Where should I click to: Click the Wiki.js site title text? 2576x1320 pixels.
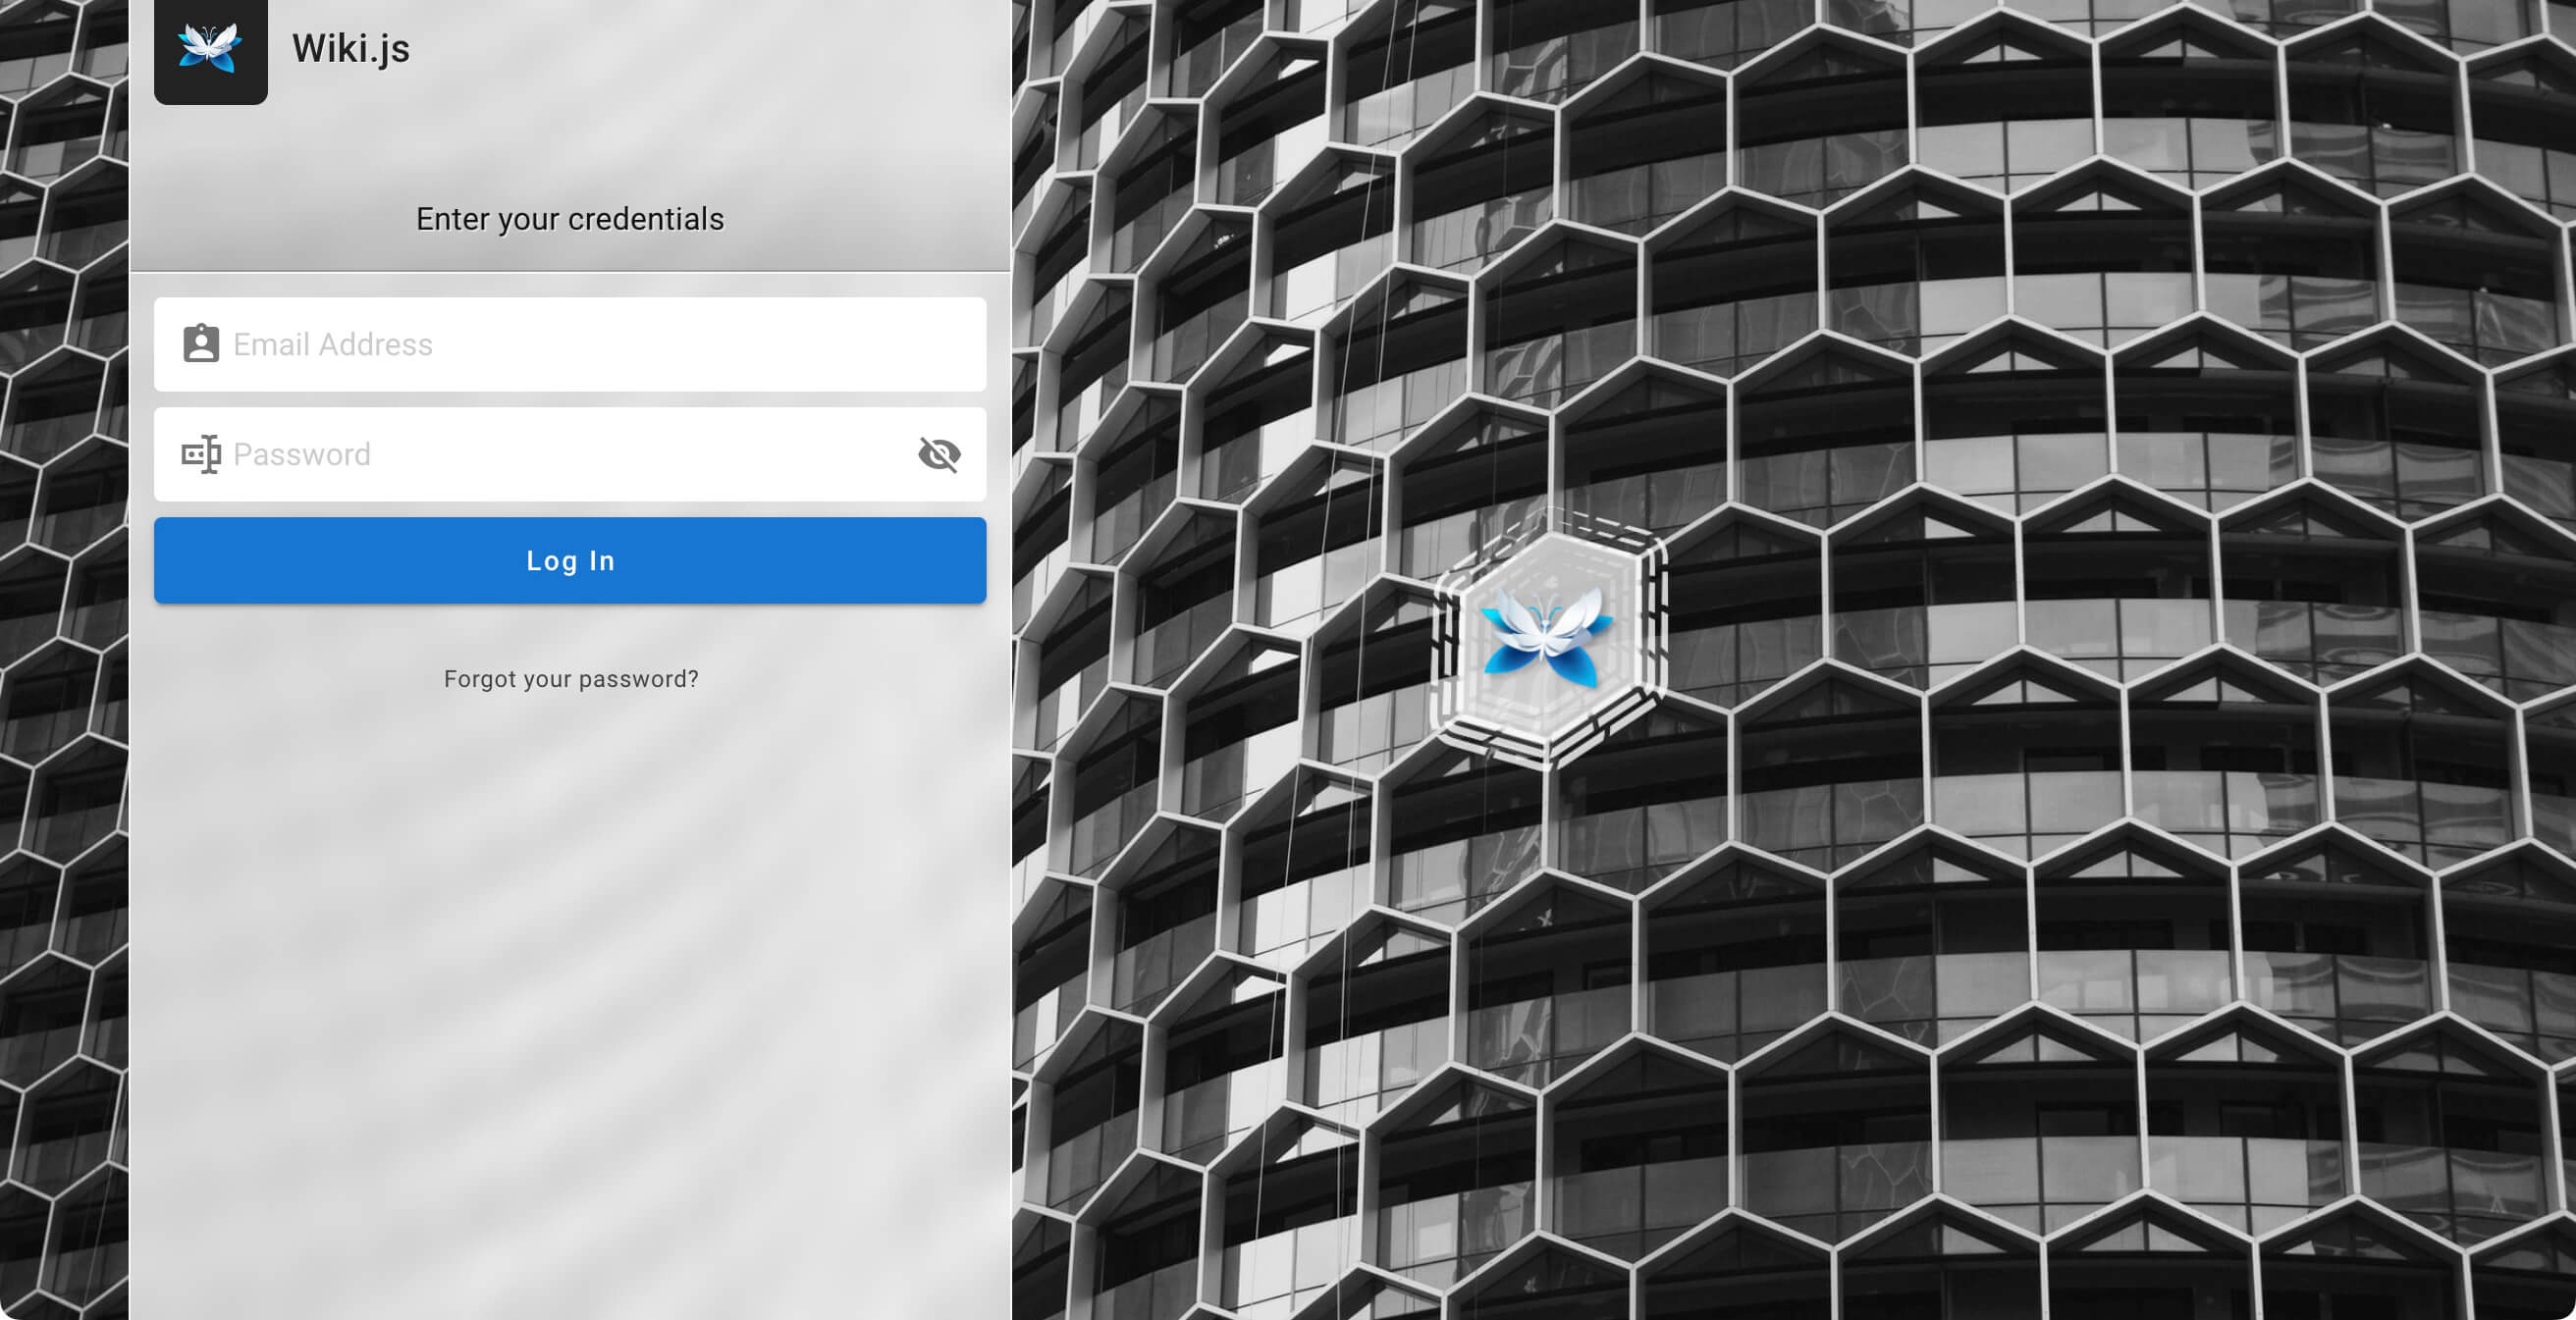[x=351, y=49]
